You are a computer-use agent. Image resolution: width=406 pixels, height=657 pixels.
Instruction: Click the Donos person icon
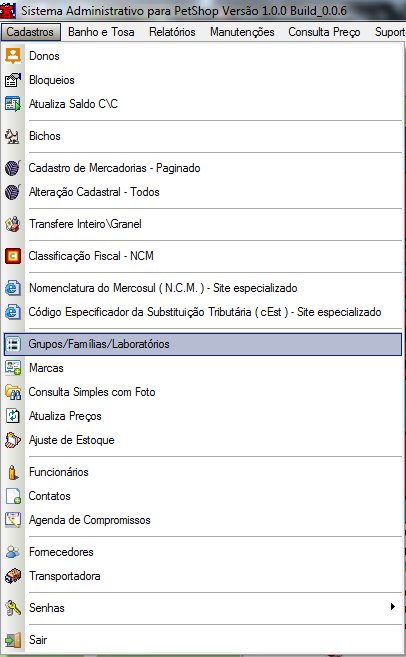coord(13,56)
